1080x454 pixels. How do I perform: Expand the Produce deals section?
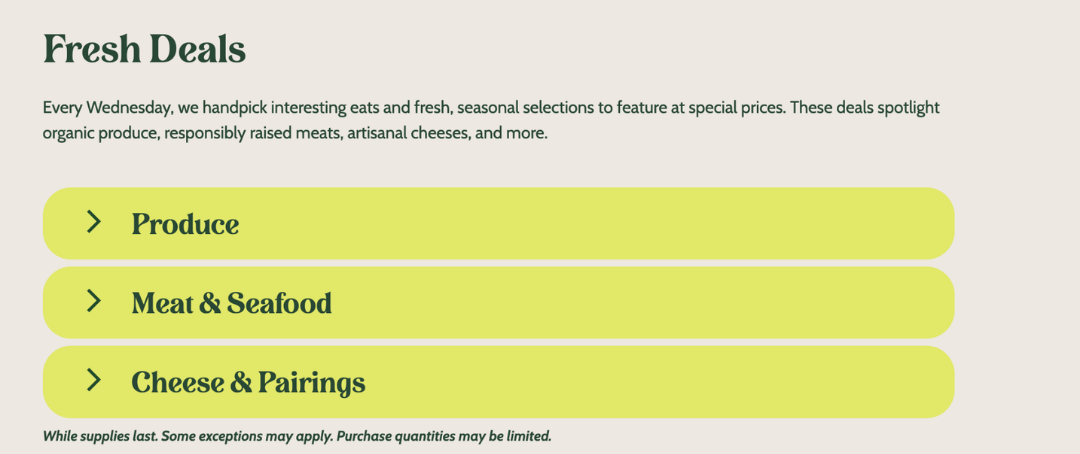click(x=499, y=223)
